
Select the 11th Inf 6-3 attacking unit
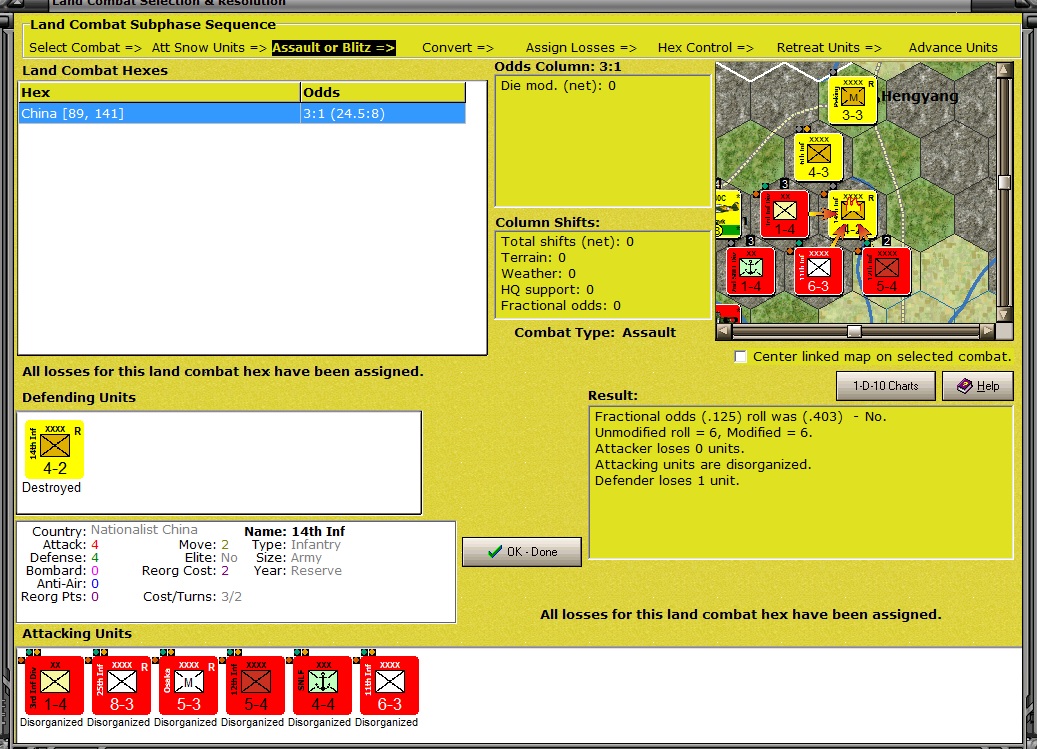point(390,686)
